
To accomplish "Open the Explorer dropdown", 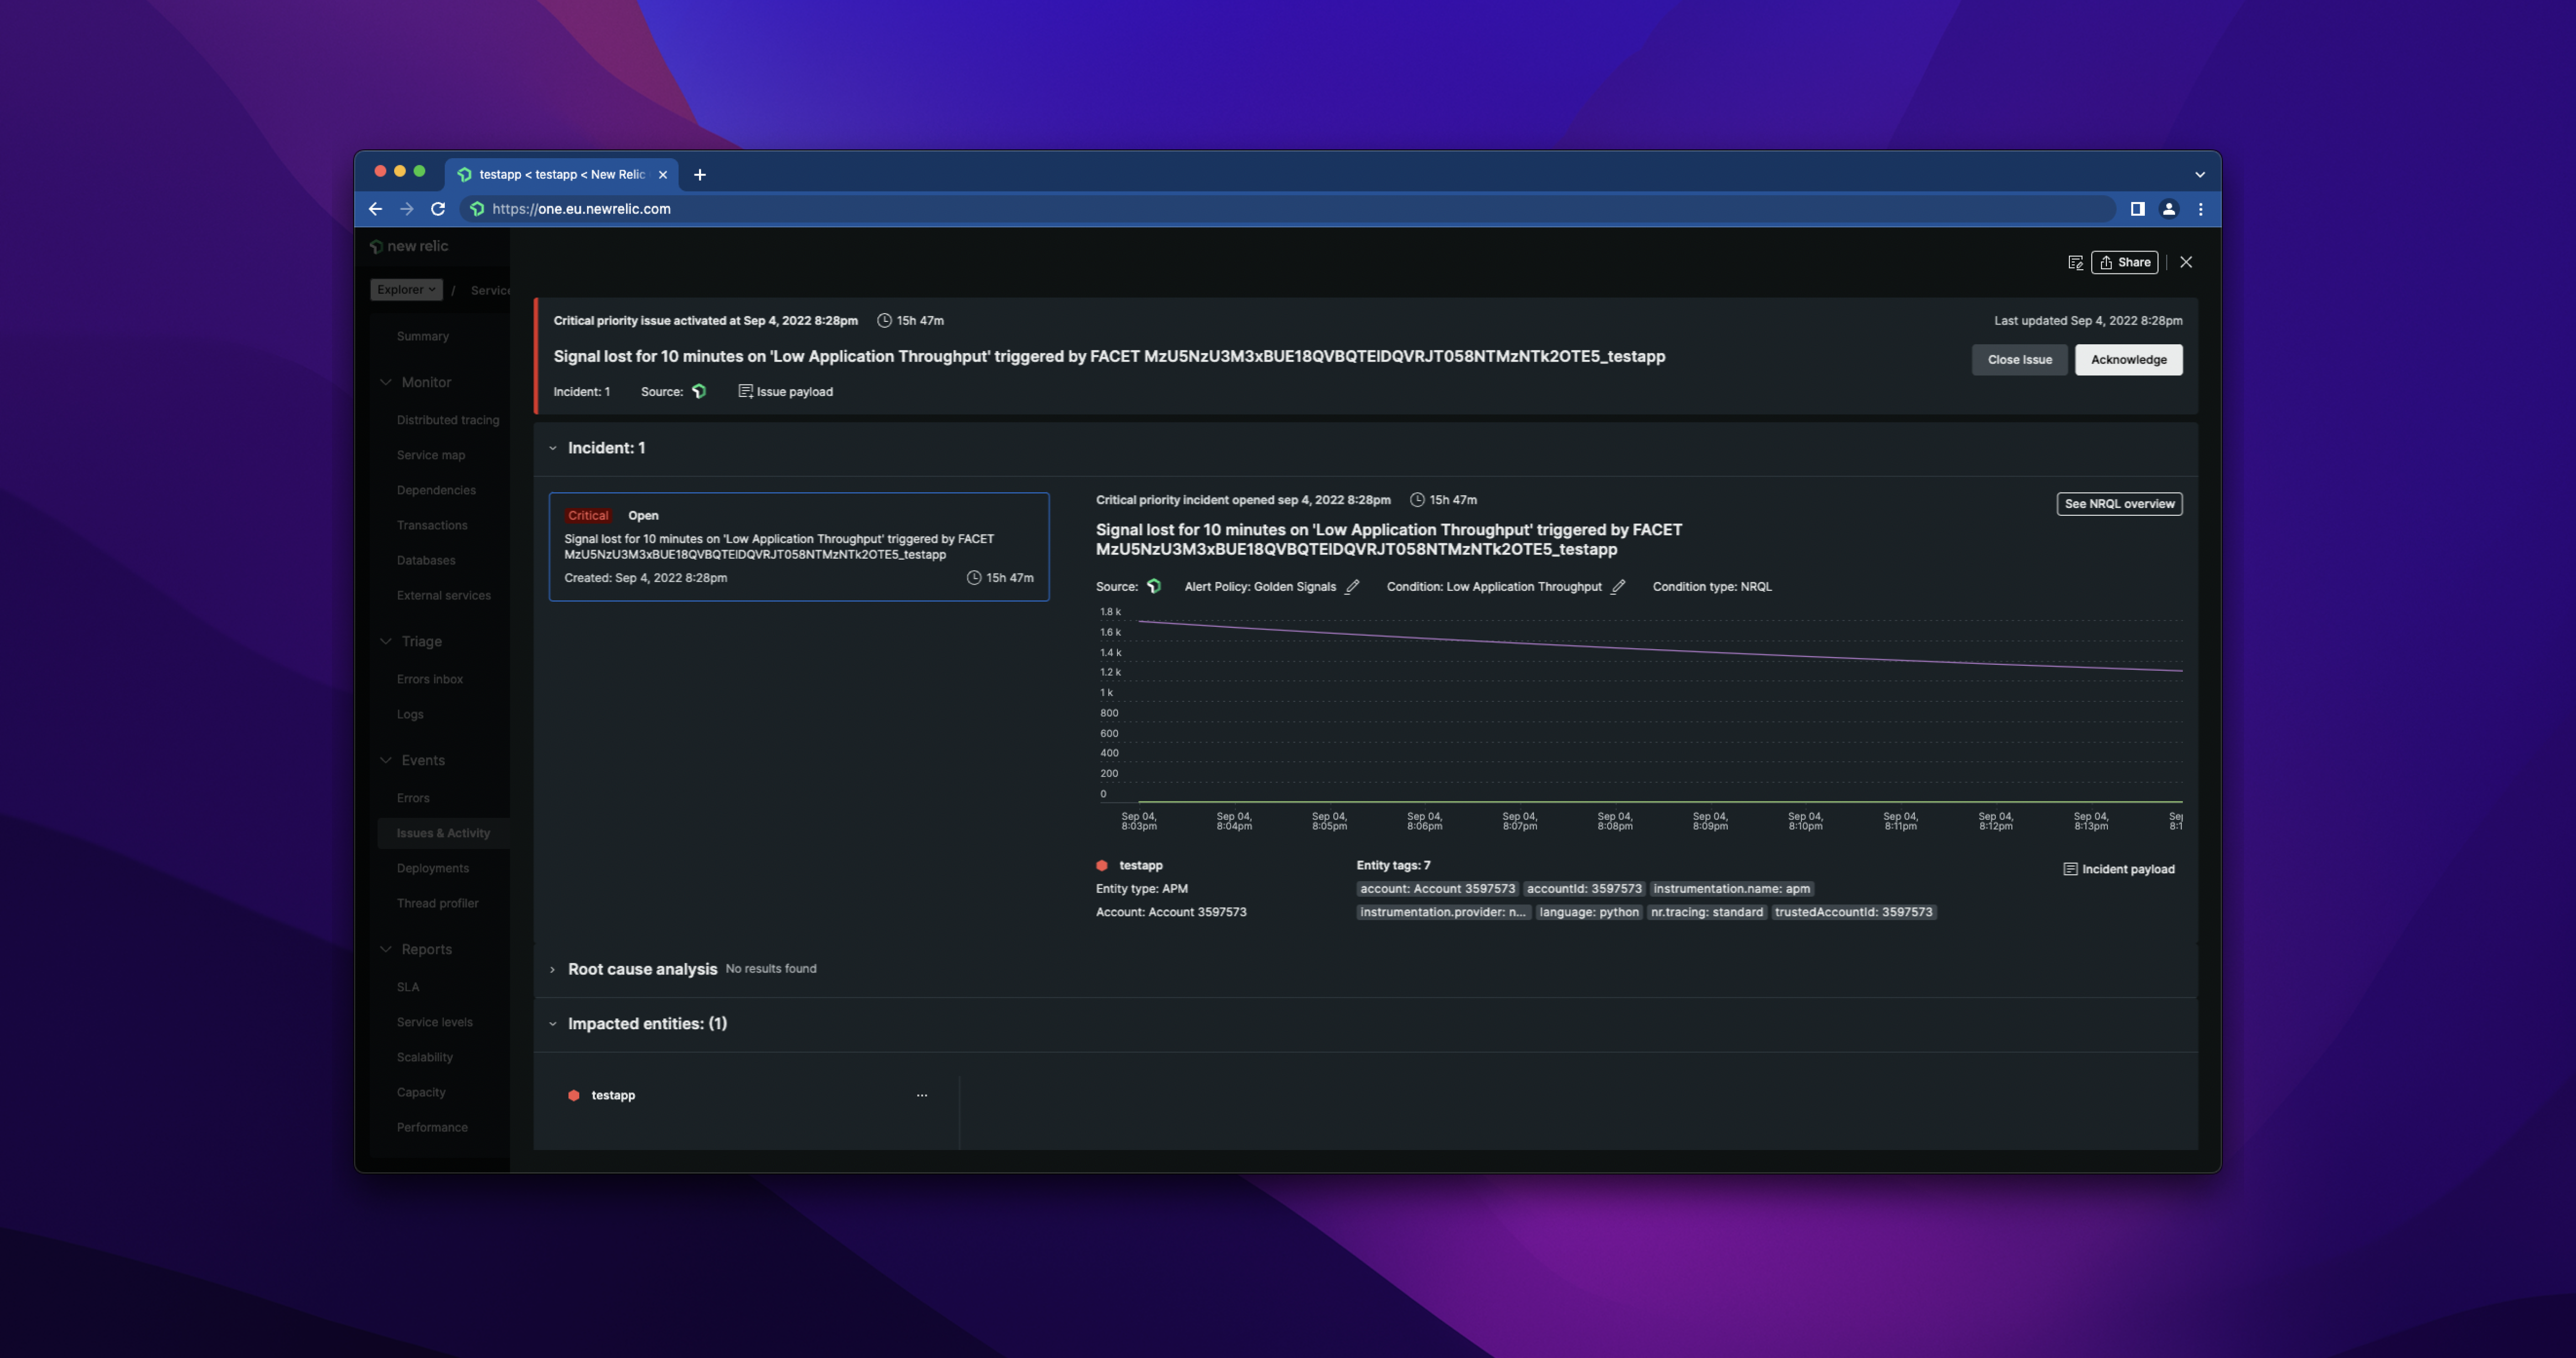I will click(406, 289).
